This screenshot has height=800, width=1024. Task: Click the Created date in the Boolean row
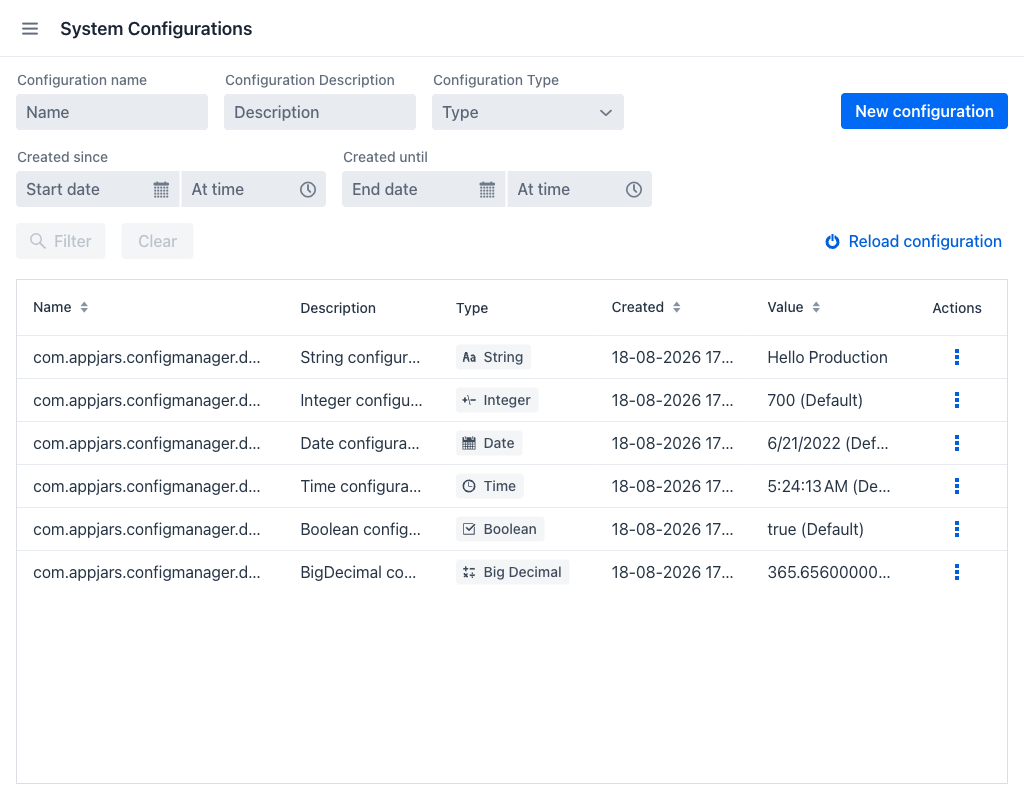point(672,530)
